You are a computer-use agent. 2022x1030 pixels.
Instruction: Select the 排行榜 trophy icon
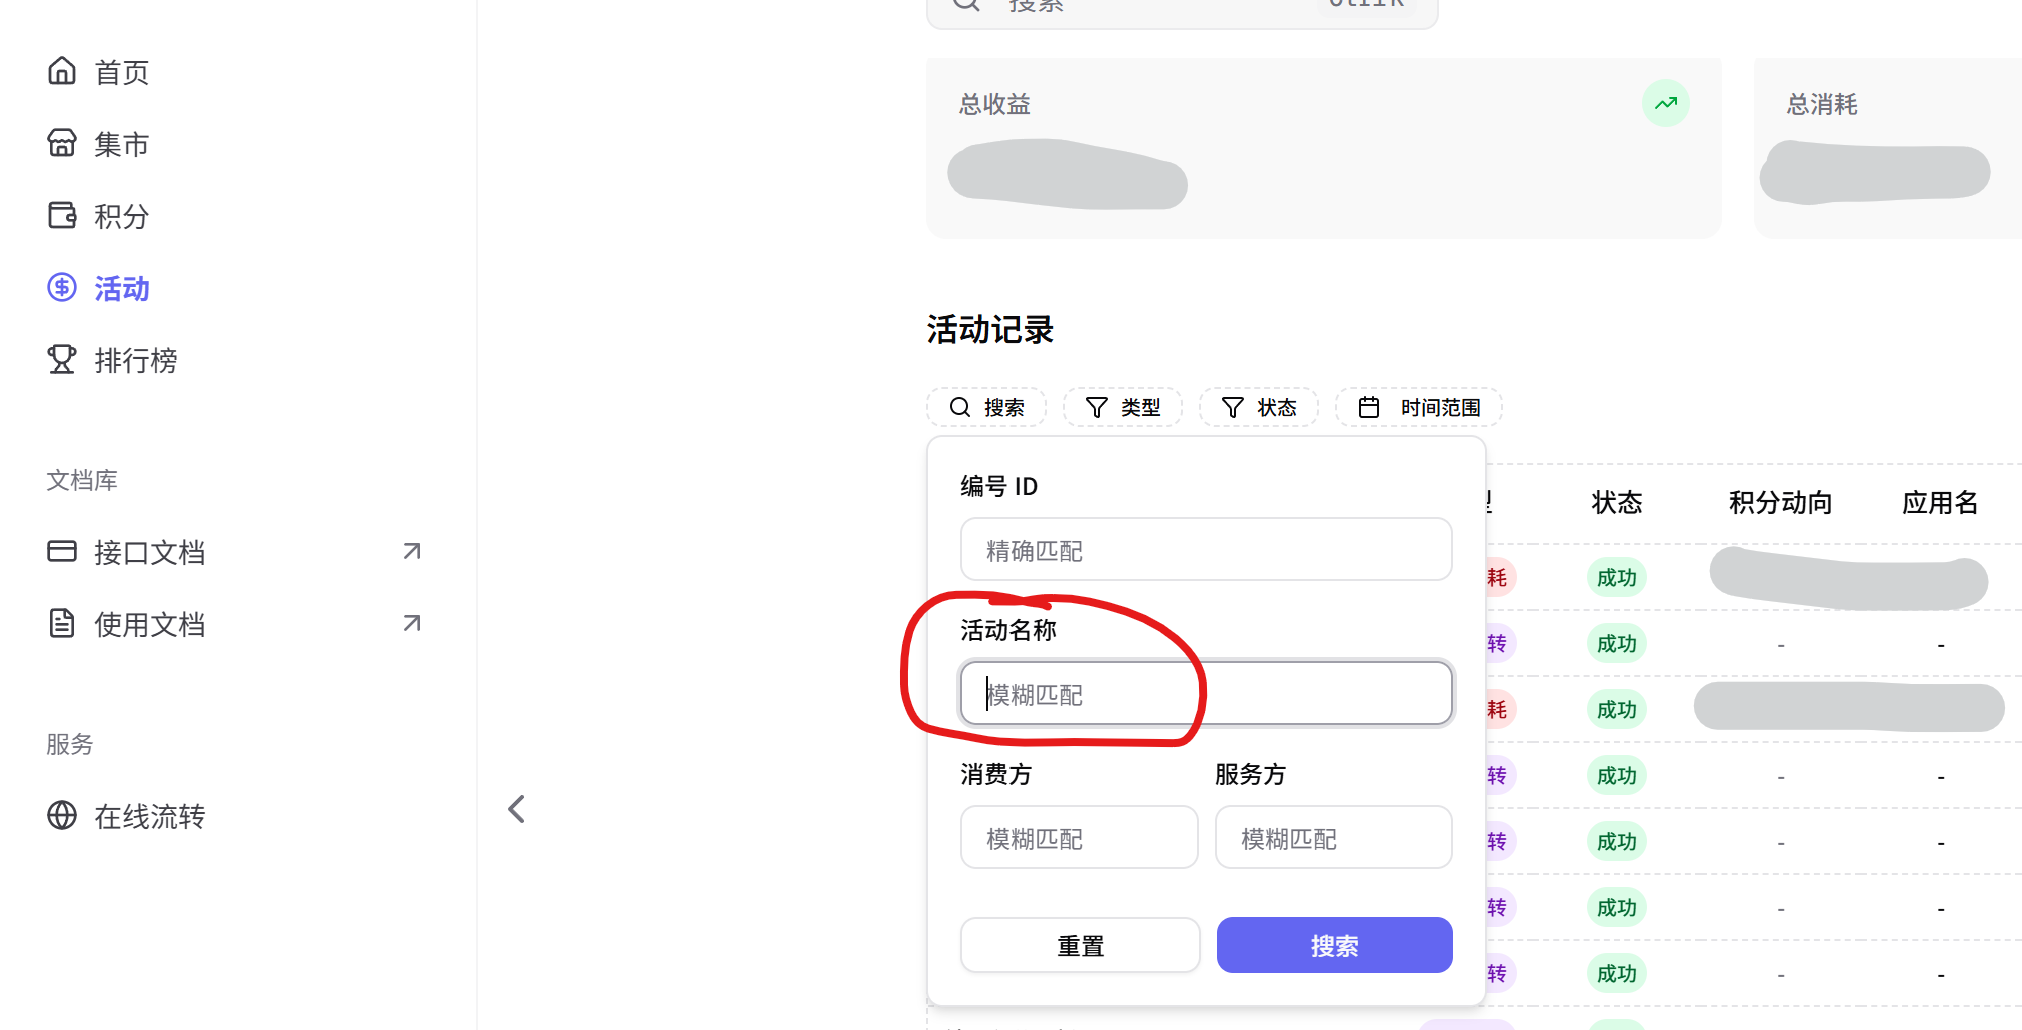pos(62,359)
